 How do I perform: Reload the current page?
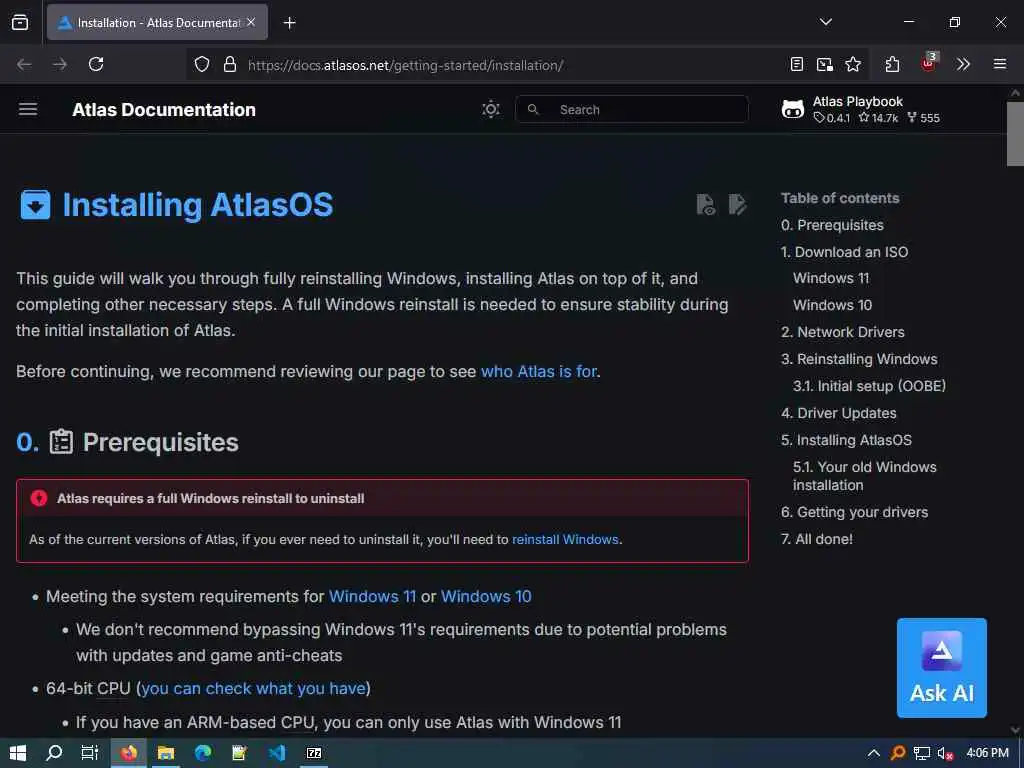point(96,64)
